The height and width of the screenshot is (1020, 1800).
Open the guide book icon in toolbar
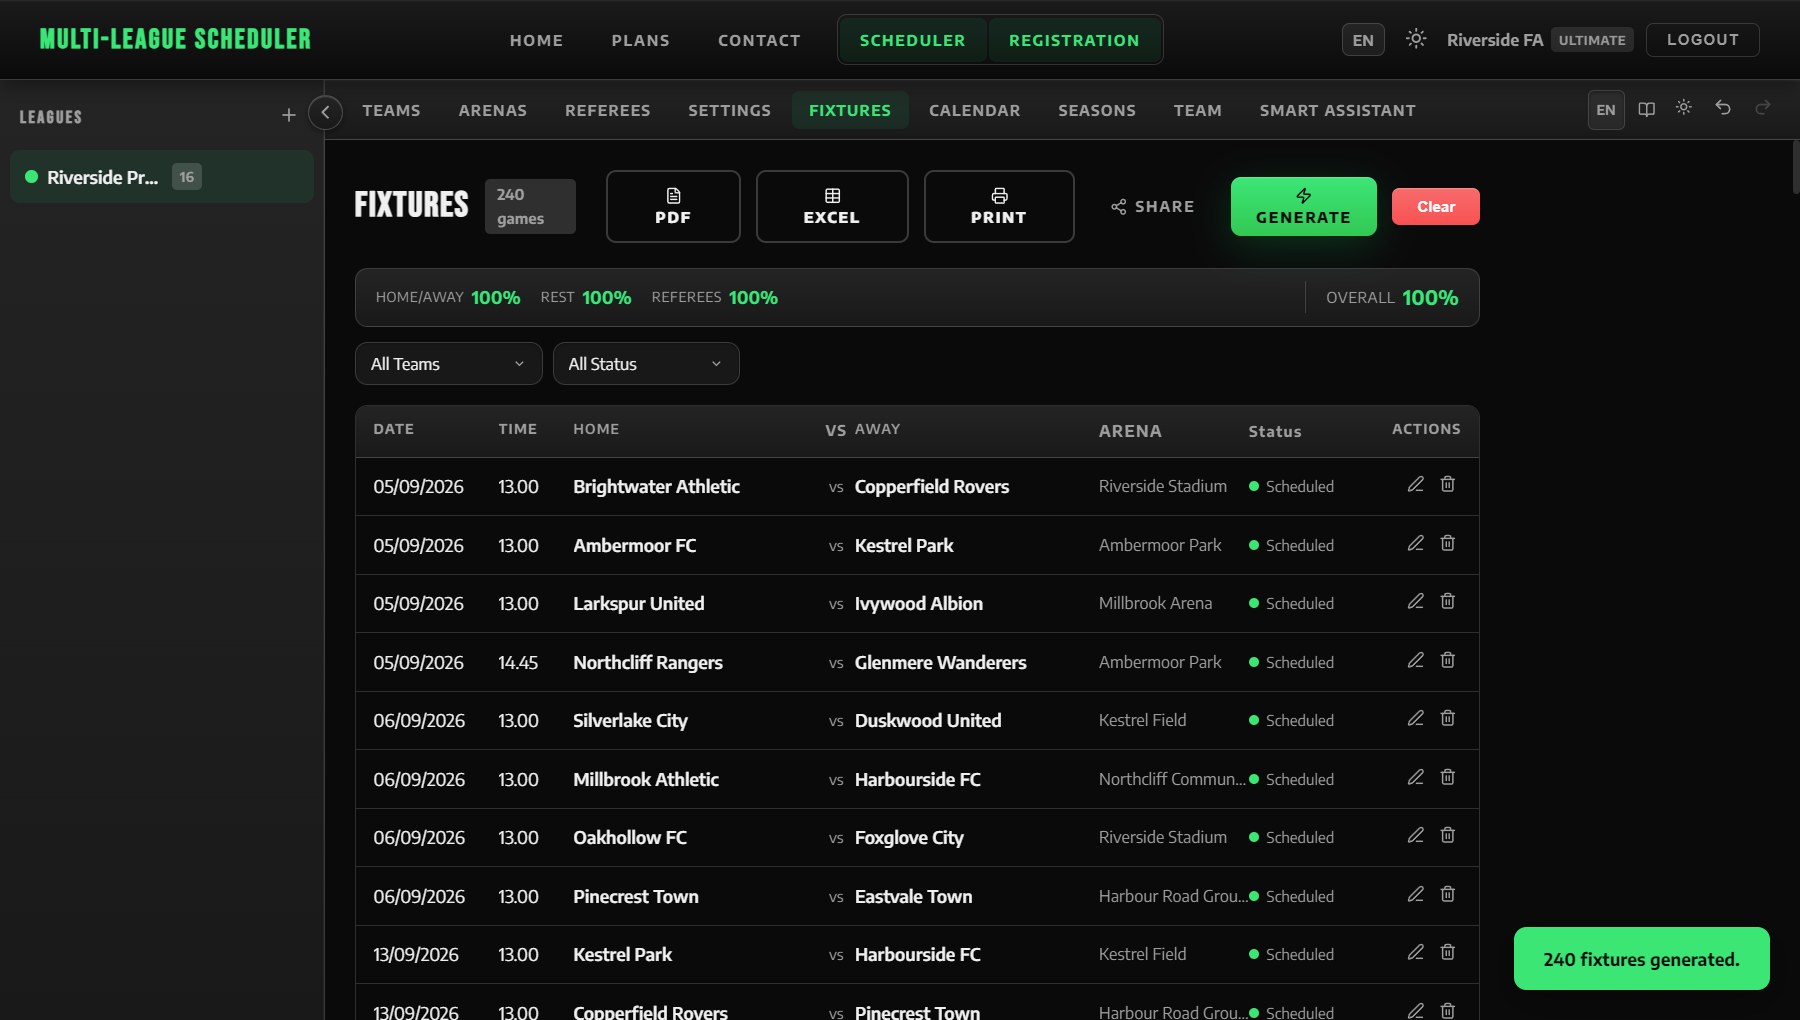[x=1646, y=109]
